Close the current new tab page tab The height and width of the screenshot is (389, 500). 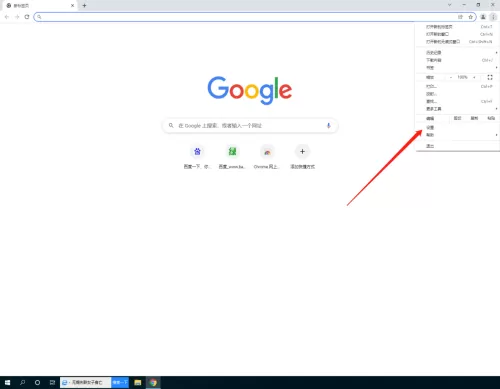72,5
